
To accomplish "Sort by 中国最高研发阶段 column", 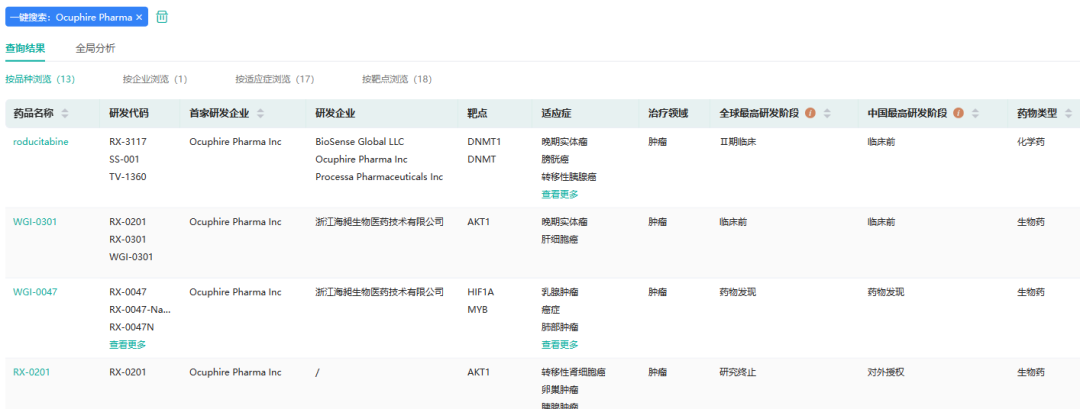I will (975, 114).
